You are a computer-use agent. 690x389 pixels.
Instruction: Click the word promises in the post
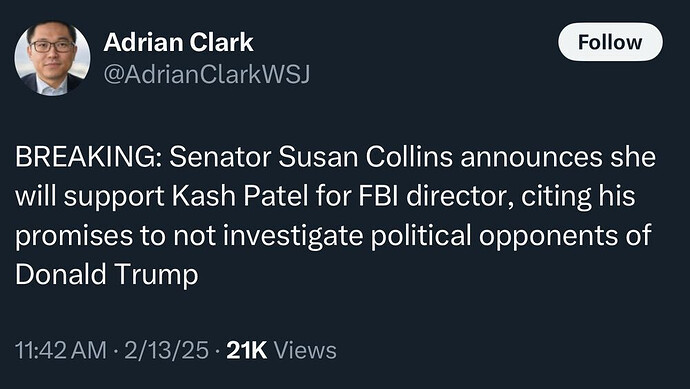click(x=74, y=237)
